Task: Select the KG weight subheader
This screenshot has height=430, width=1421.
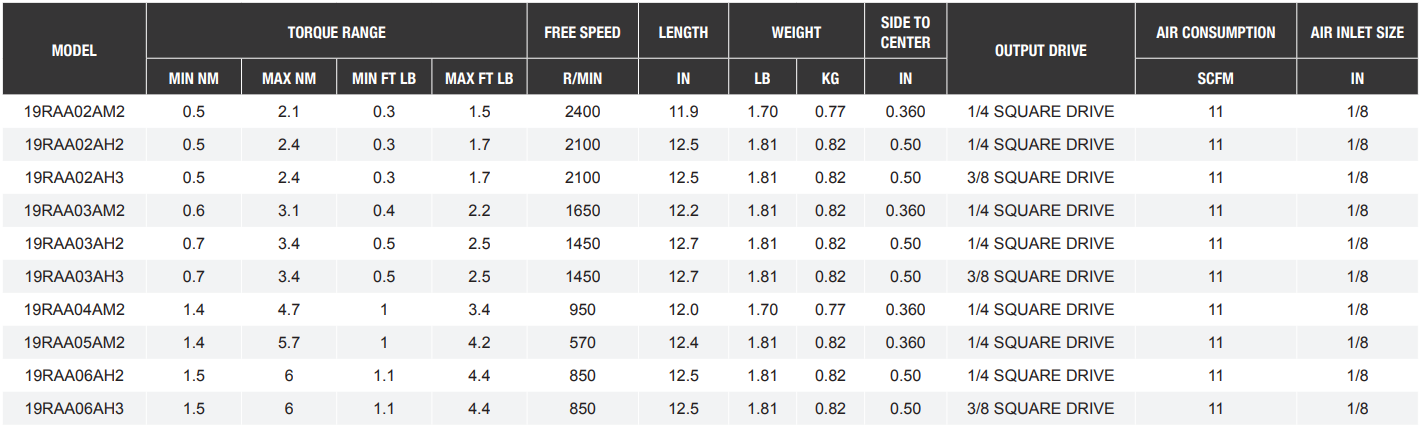Action: tap(830, 79)
